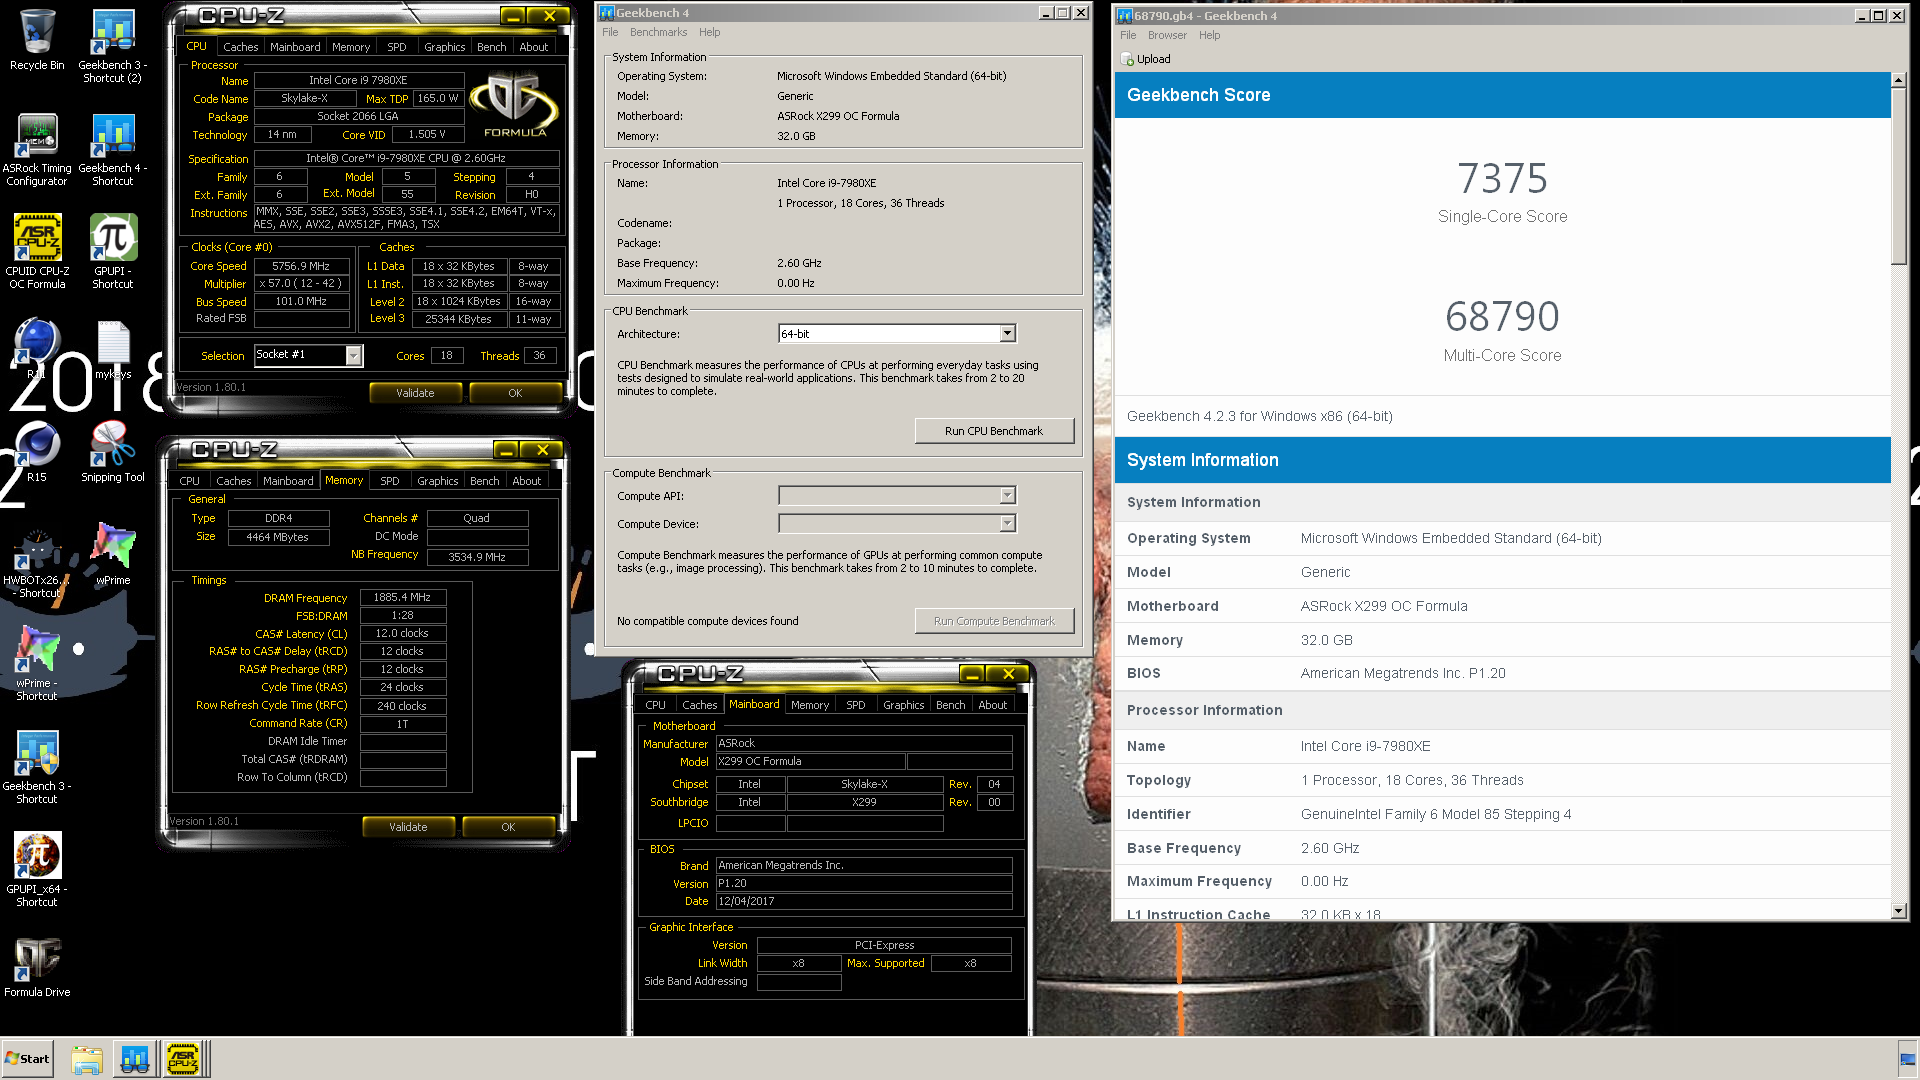Click the Upload icon in Geekbench browser

pyautogui.click(x=1145, y=59)
